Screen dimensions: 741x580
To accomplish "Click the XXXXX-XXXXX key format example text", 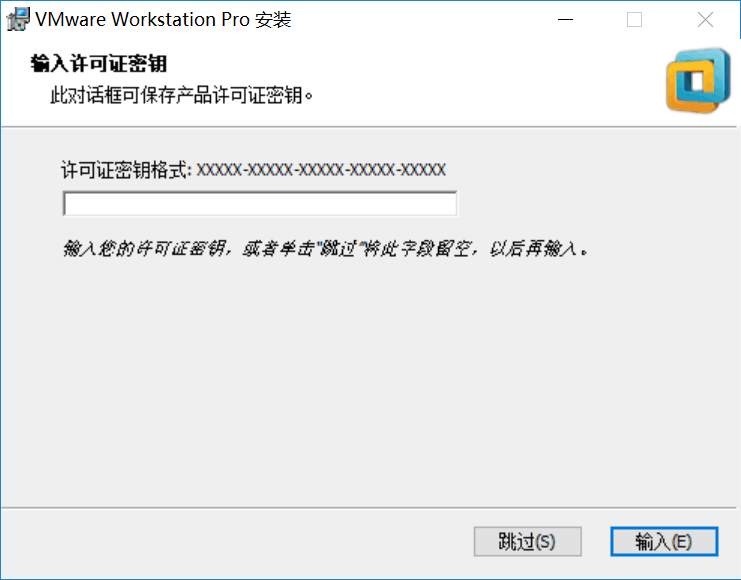I will point(321,170).
